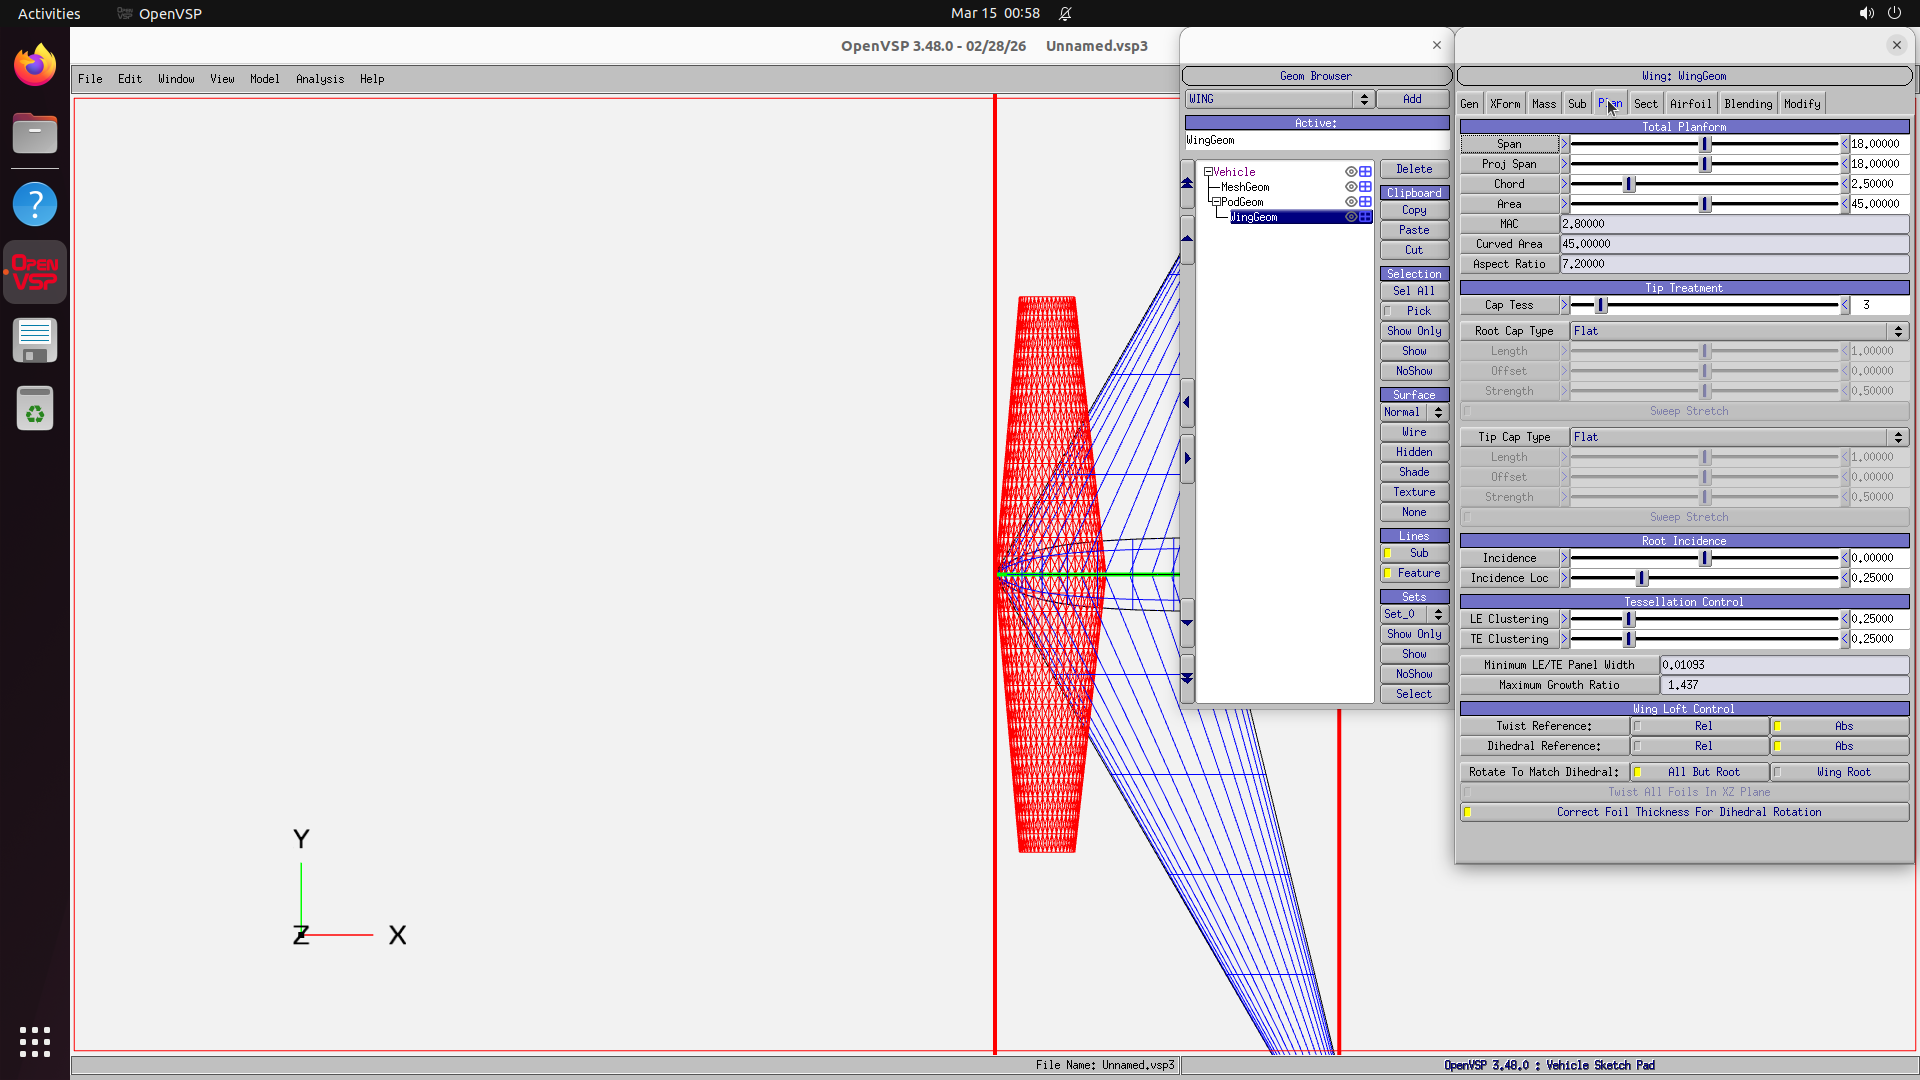
Task: Collapse the PodGeom tree node
Action: (1216, 202)
